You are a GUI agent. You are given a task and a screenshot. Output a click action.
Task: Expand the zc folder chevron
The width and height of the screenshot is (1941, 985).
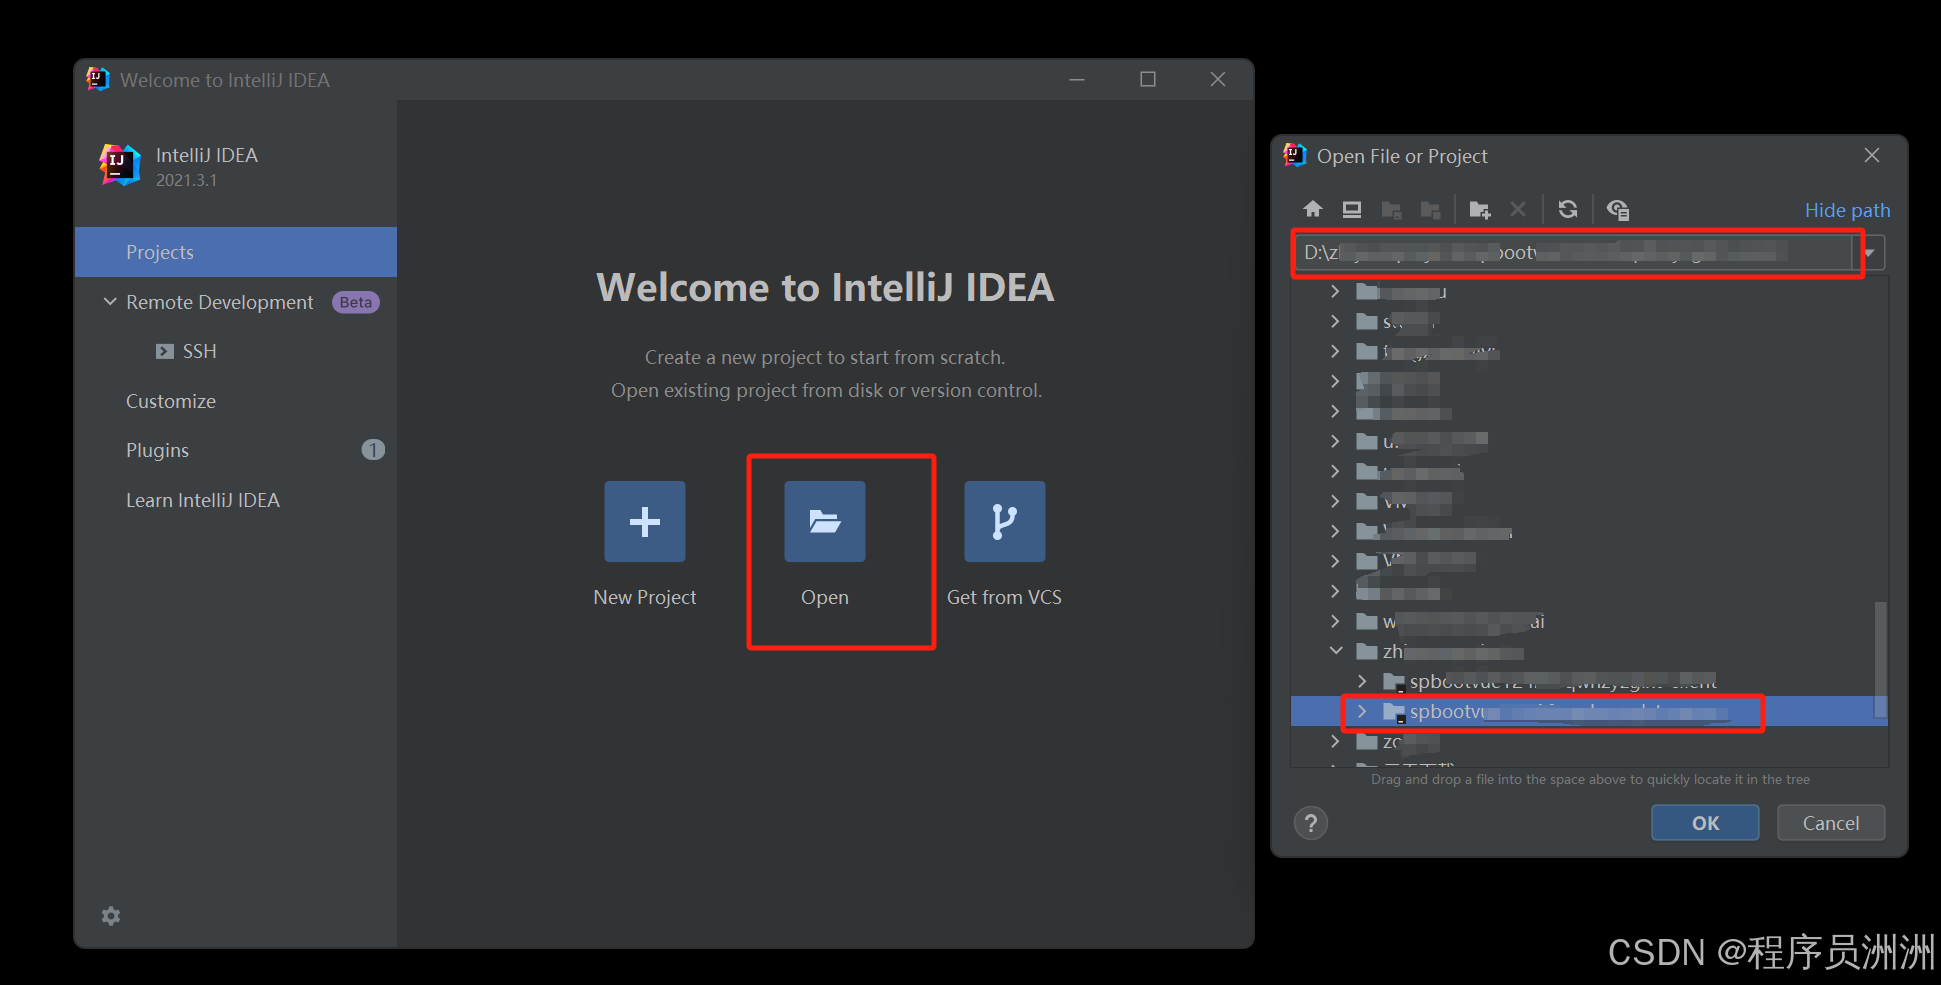(x=1335, y=741)
